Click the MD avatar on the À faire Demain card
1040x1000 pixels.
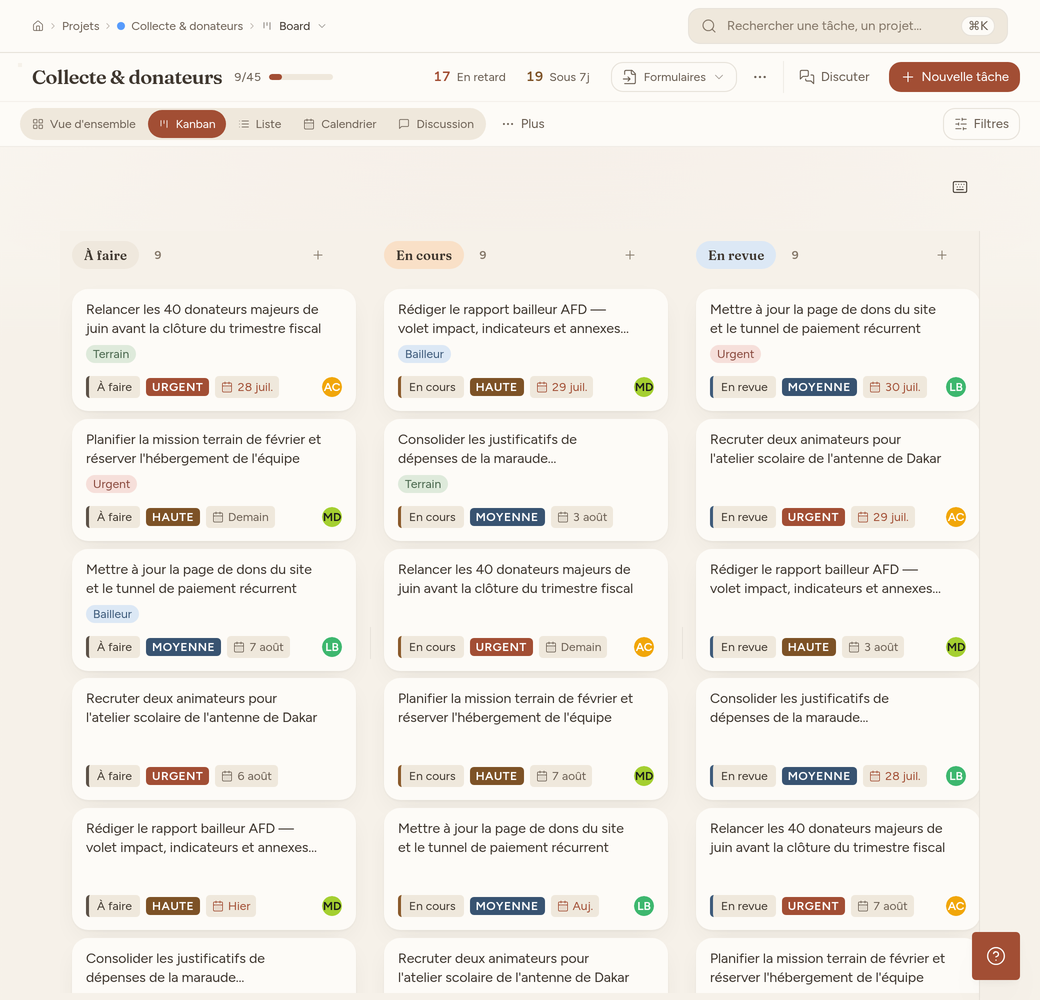pyautogui.click(x=332, y=517)
